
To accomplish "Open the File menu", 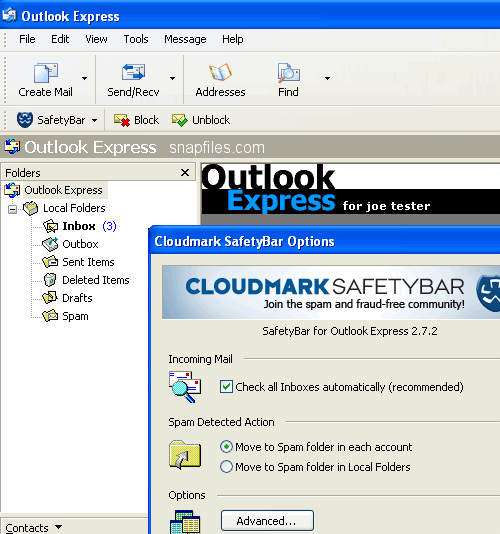I will [x=27, y=39].
